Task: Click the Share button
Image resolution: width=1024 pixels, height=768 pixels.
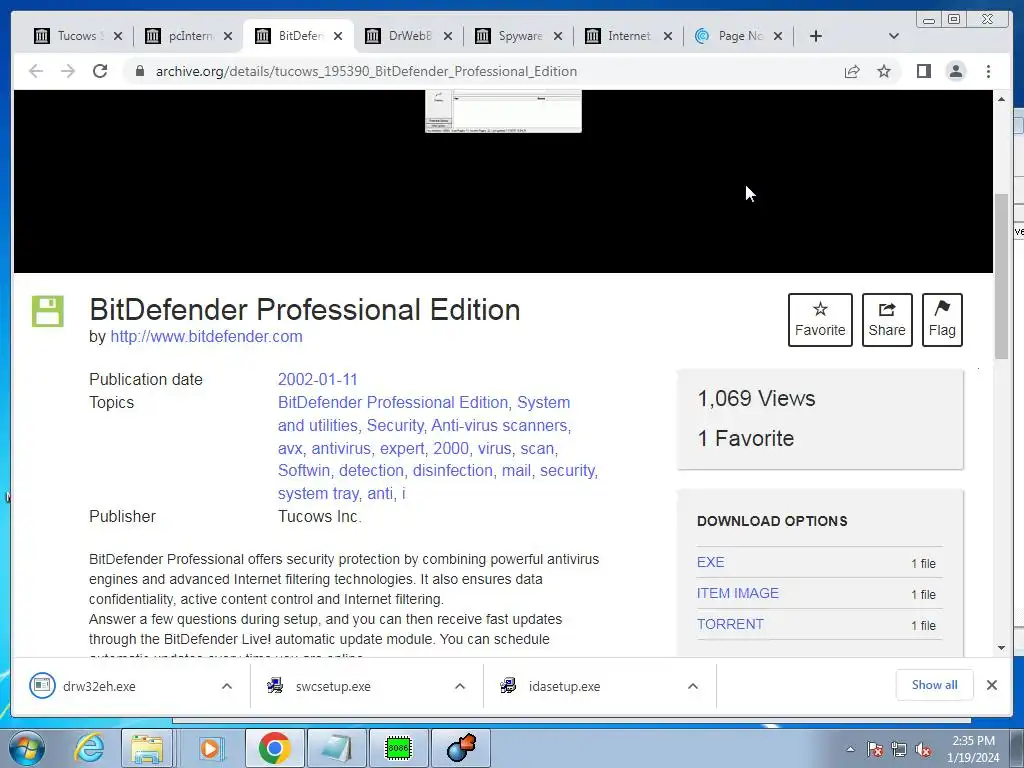Action: point(887,320)
